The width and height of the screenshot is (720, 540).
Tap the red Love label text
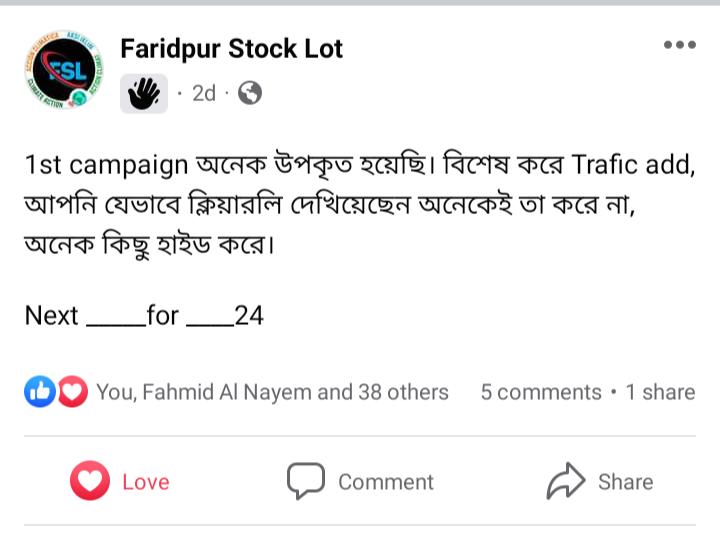coord(146,482)
